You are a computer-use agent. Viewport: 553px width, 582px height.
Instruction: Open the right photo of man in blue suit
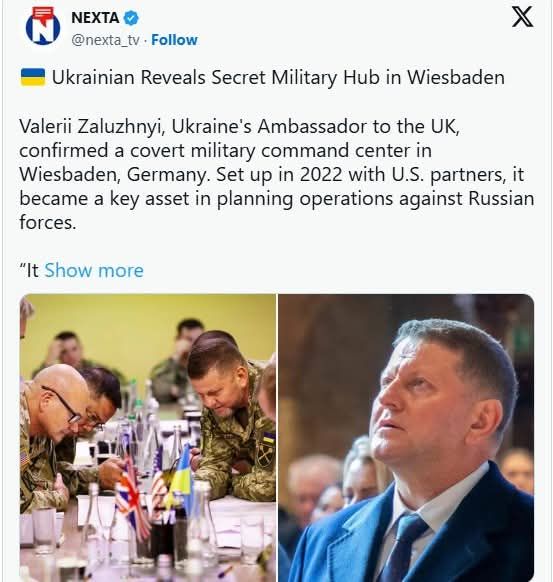(406, 438)
